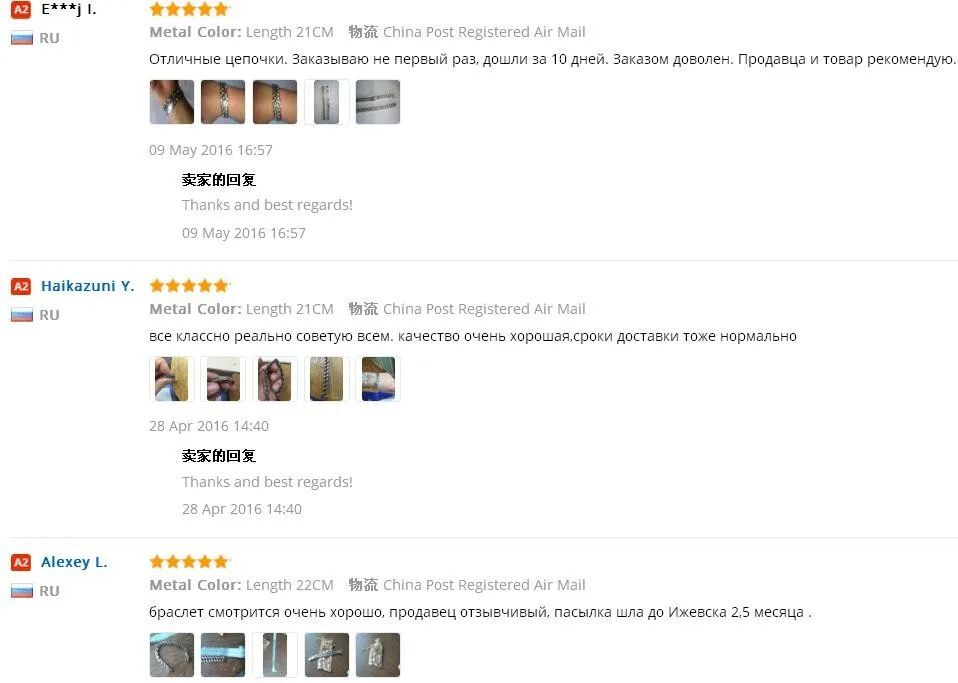Click the Russian flag under Alexey L.
The image size is (958, 683).
coord(22,591)
